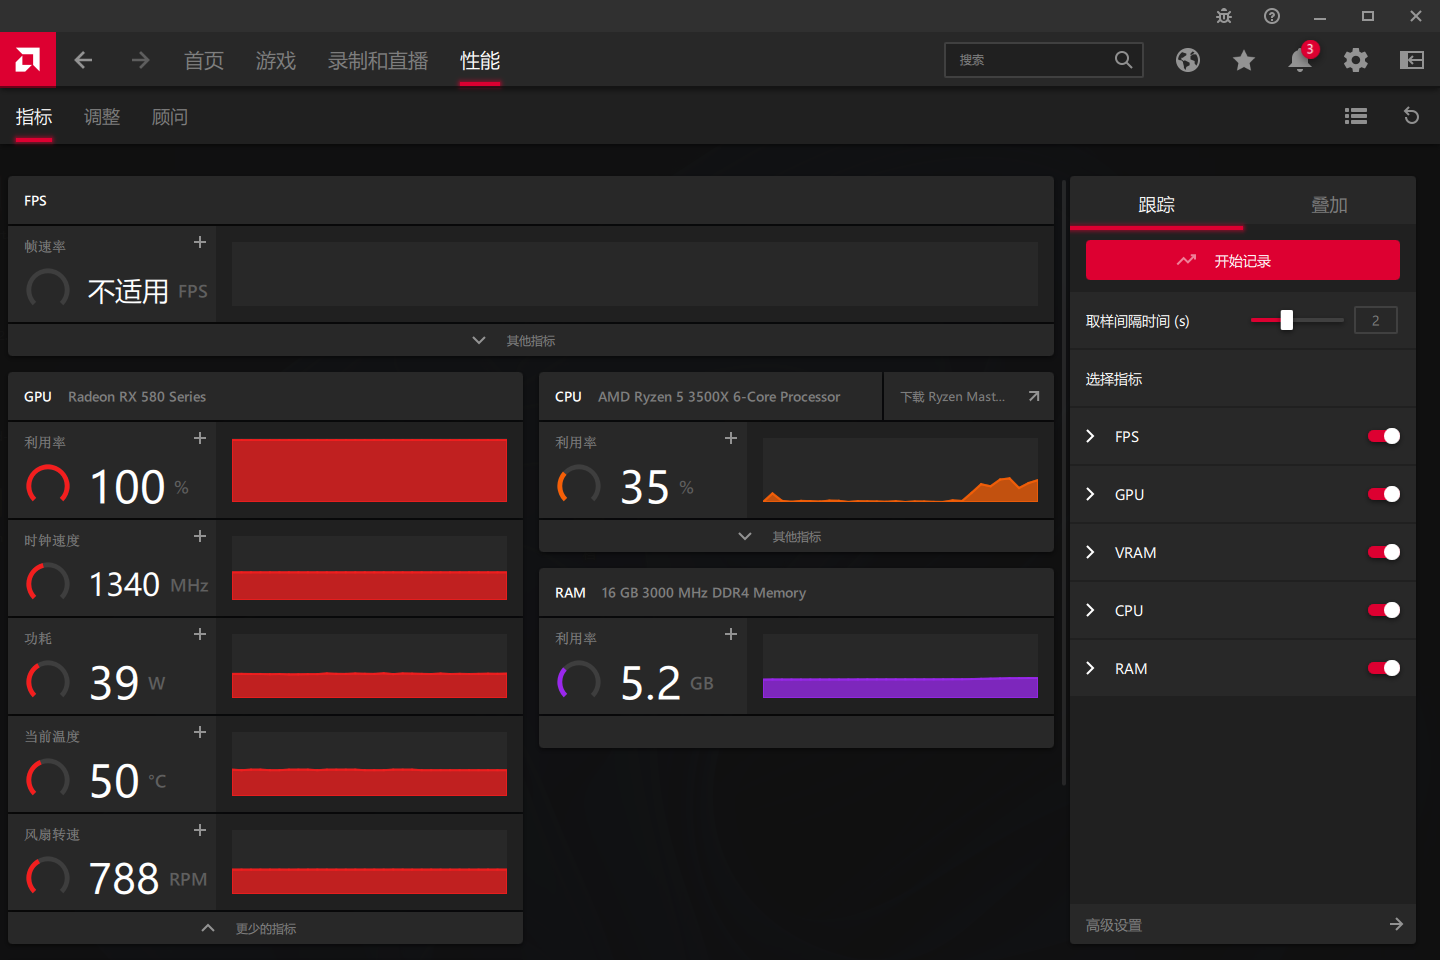
Task: Expand the GPU metric options chevron
Action: tap(1091, 494)
